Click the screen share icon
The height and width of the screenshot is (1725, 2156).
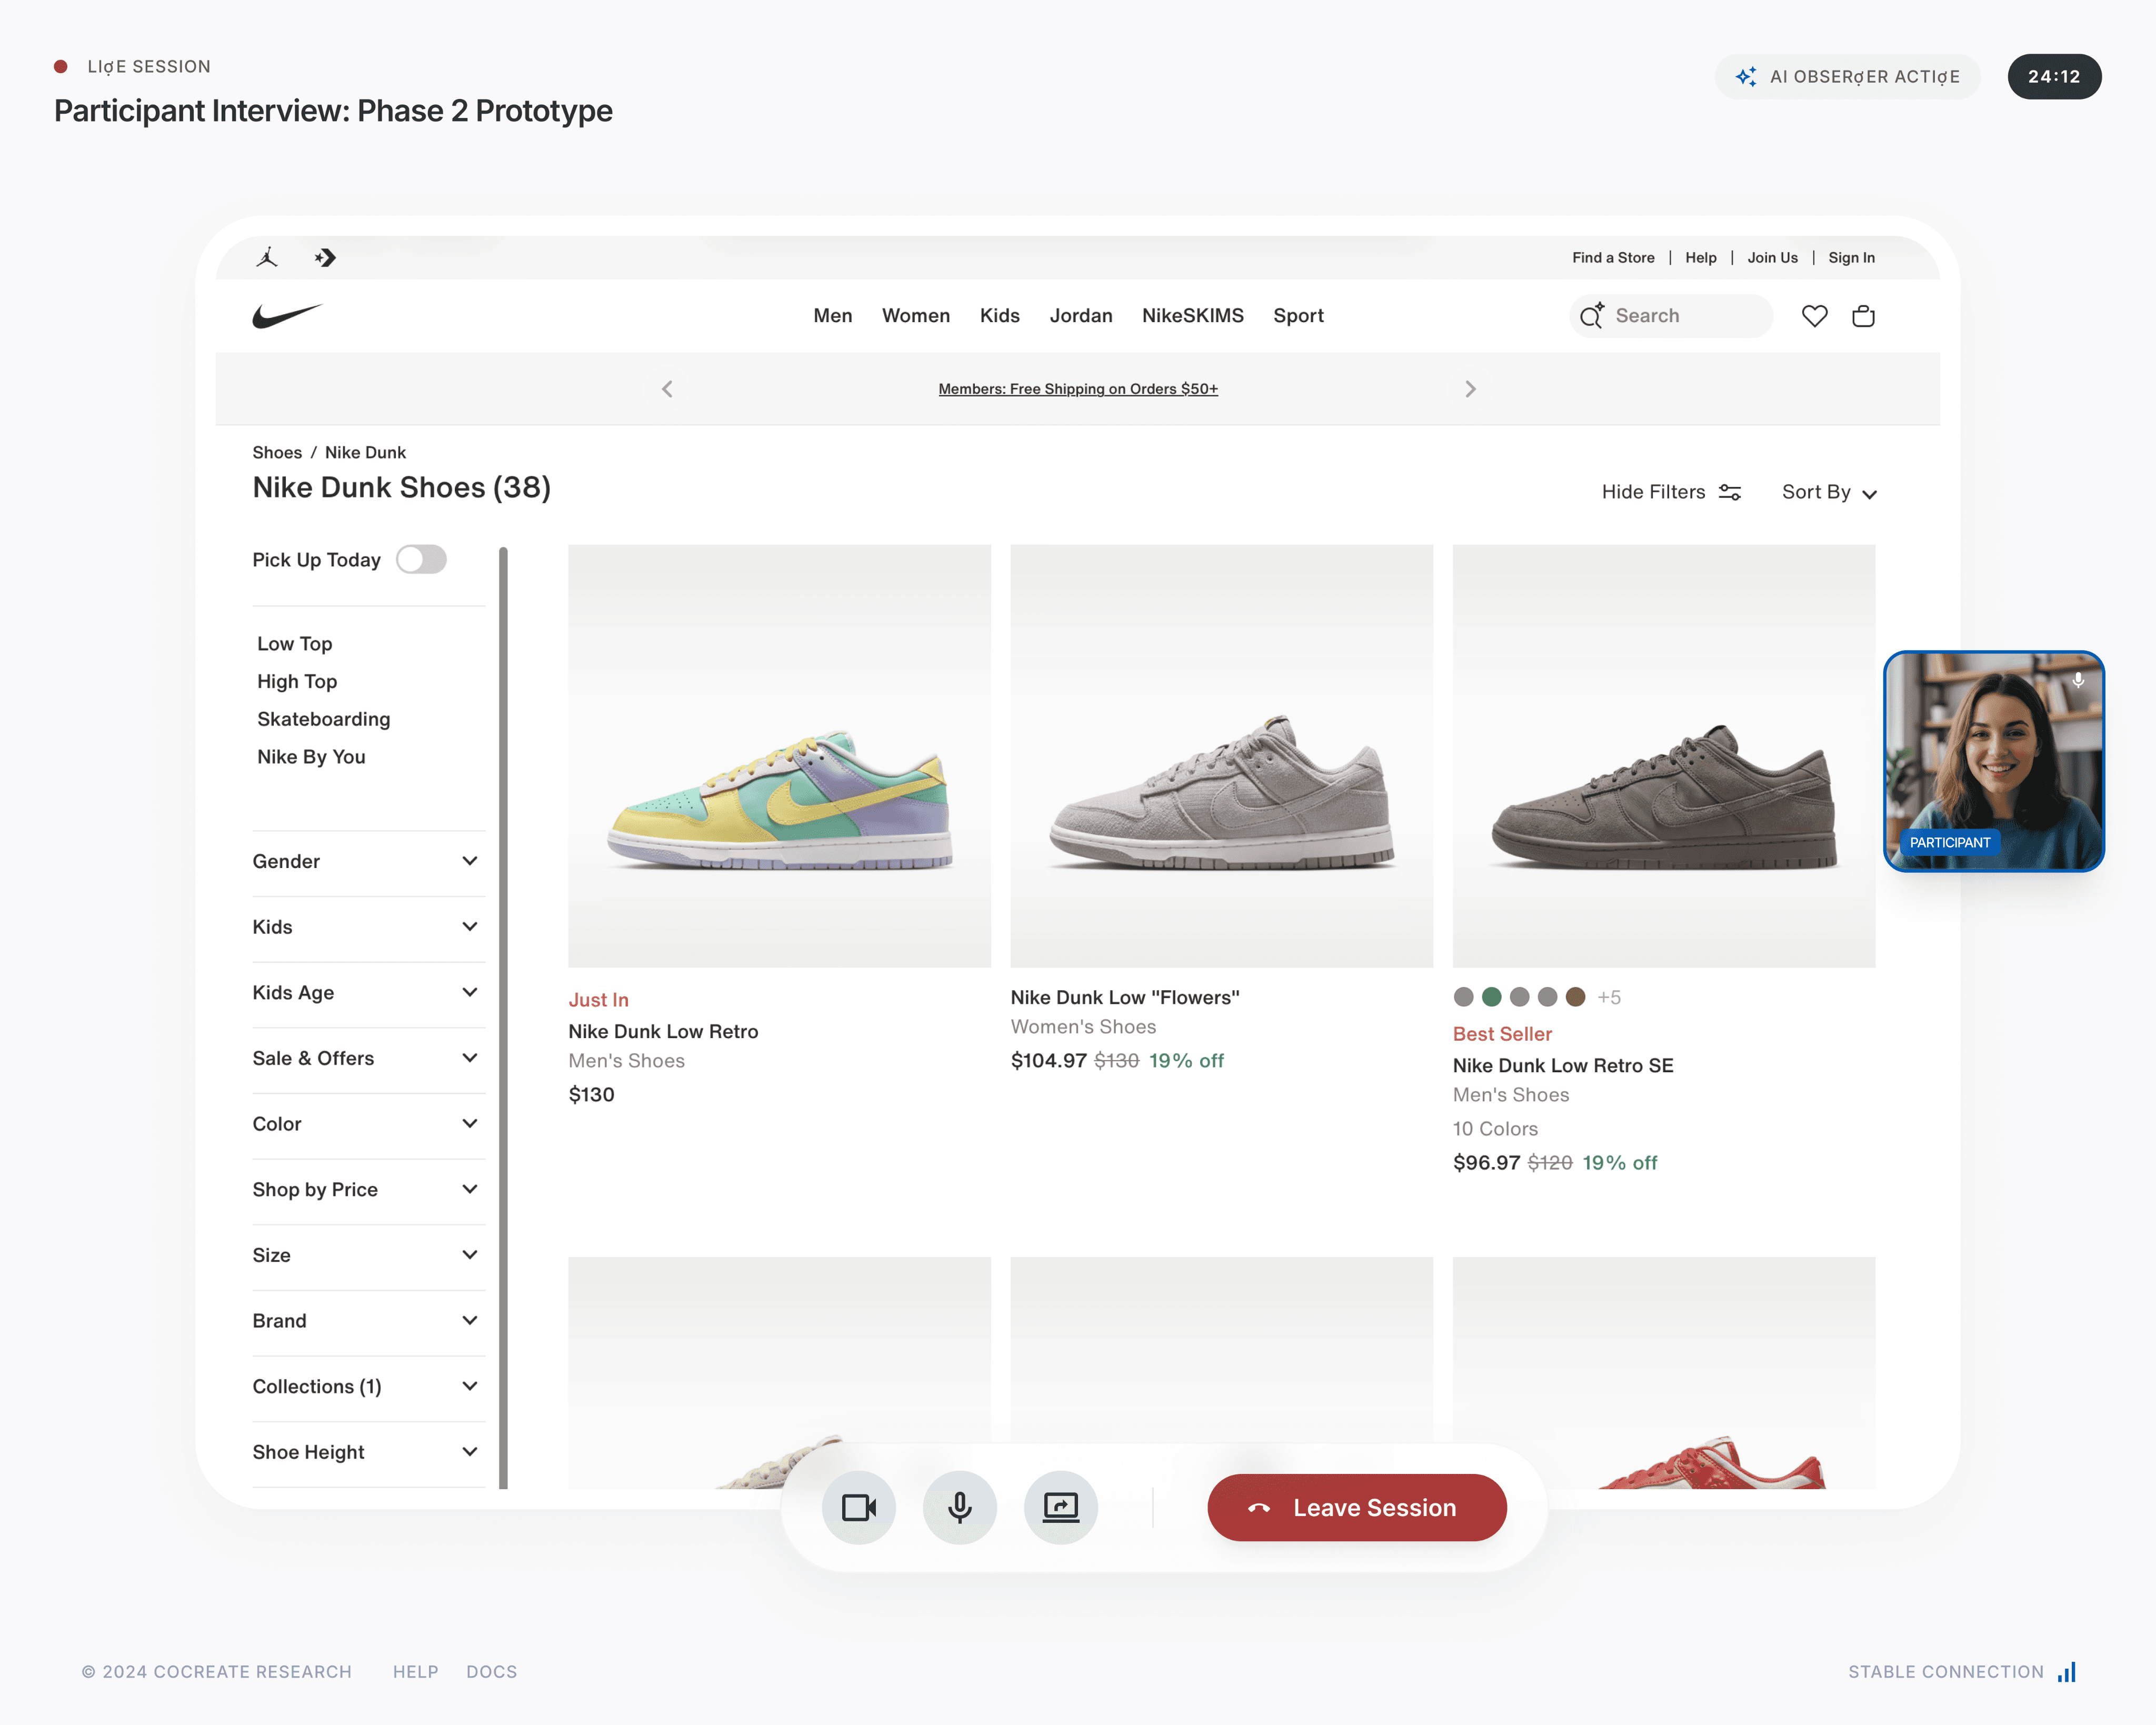pos(1060,1507)
